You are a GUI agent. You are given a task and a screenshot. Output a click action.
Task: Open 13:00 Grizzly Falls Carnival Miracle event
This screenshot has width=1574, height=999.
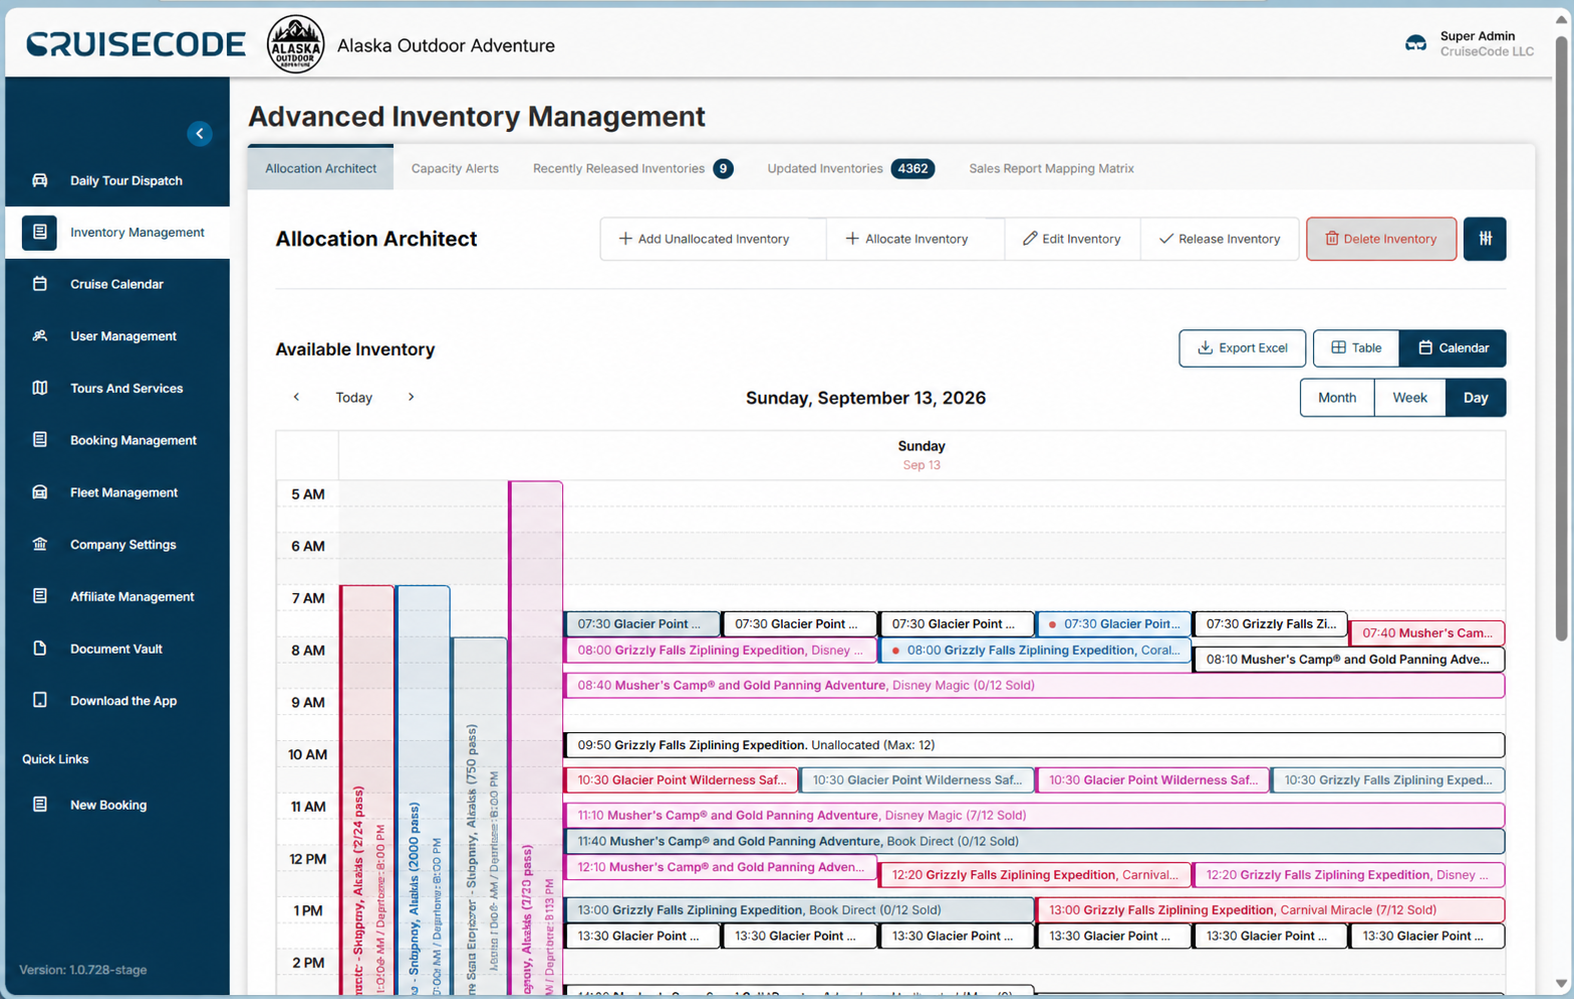1270,910
